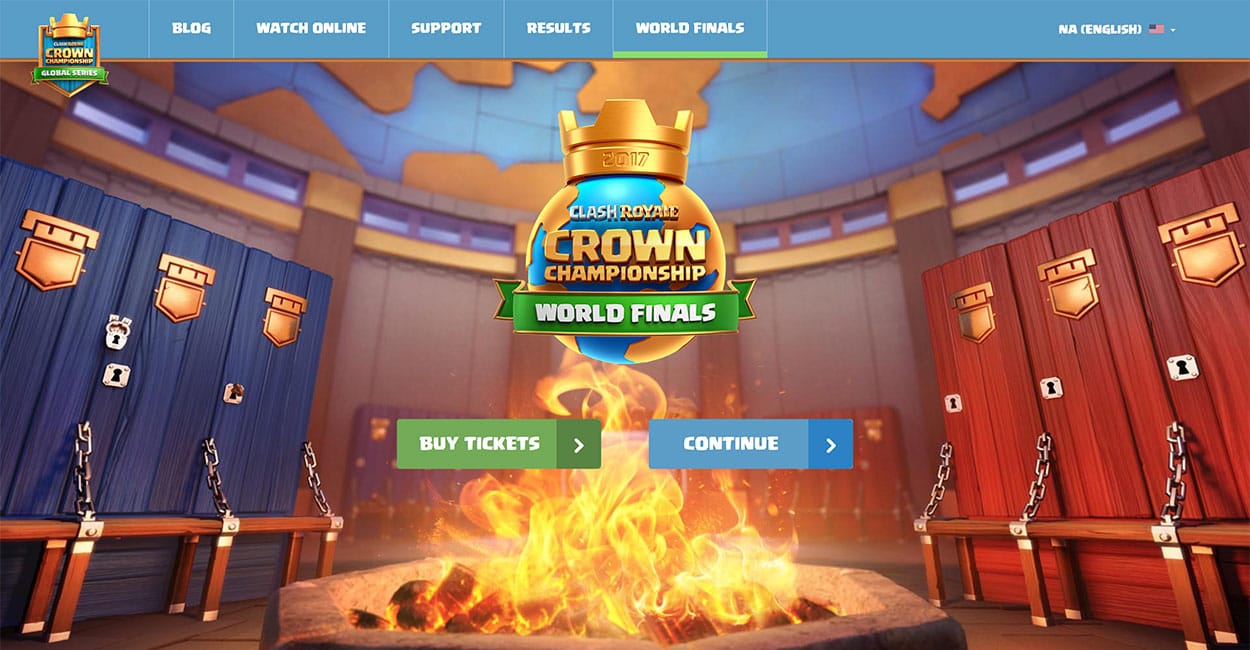Switch to the World Finals tab
Screen dimensions: 1250x650
click(x=690, y=28)
